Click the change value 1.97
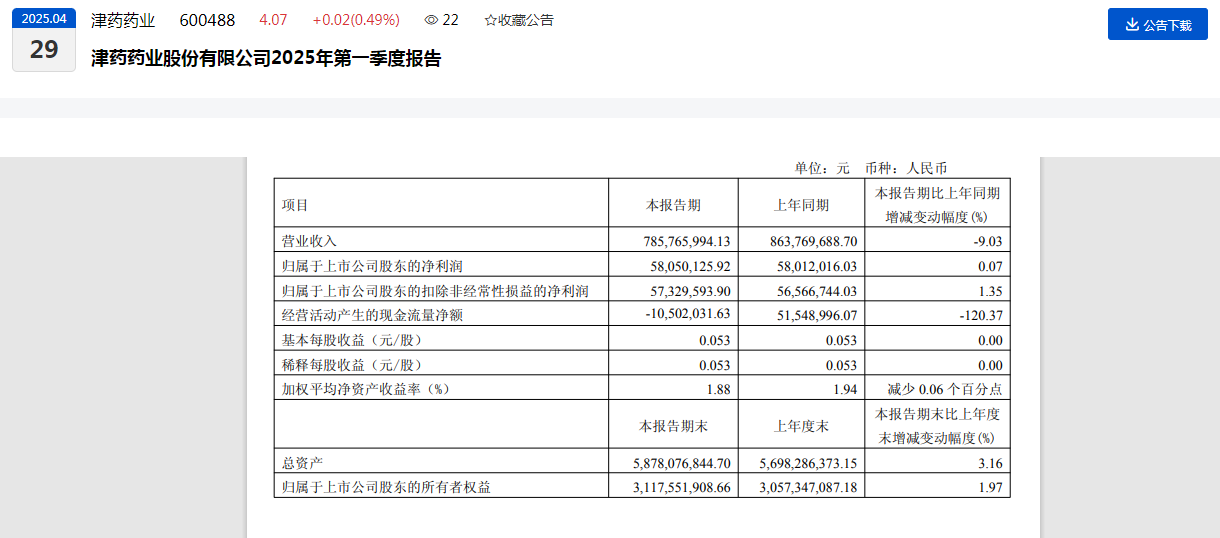 pyautogui.click(x=991, y=487)
